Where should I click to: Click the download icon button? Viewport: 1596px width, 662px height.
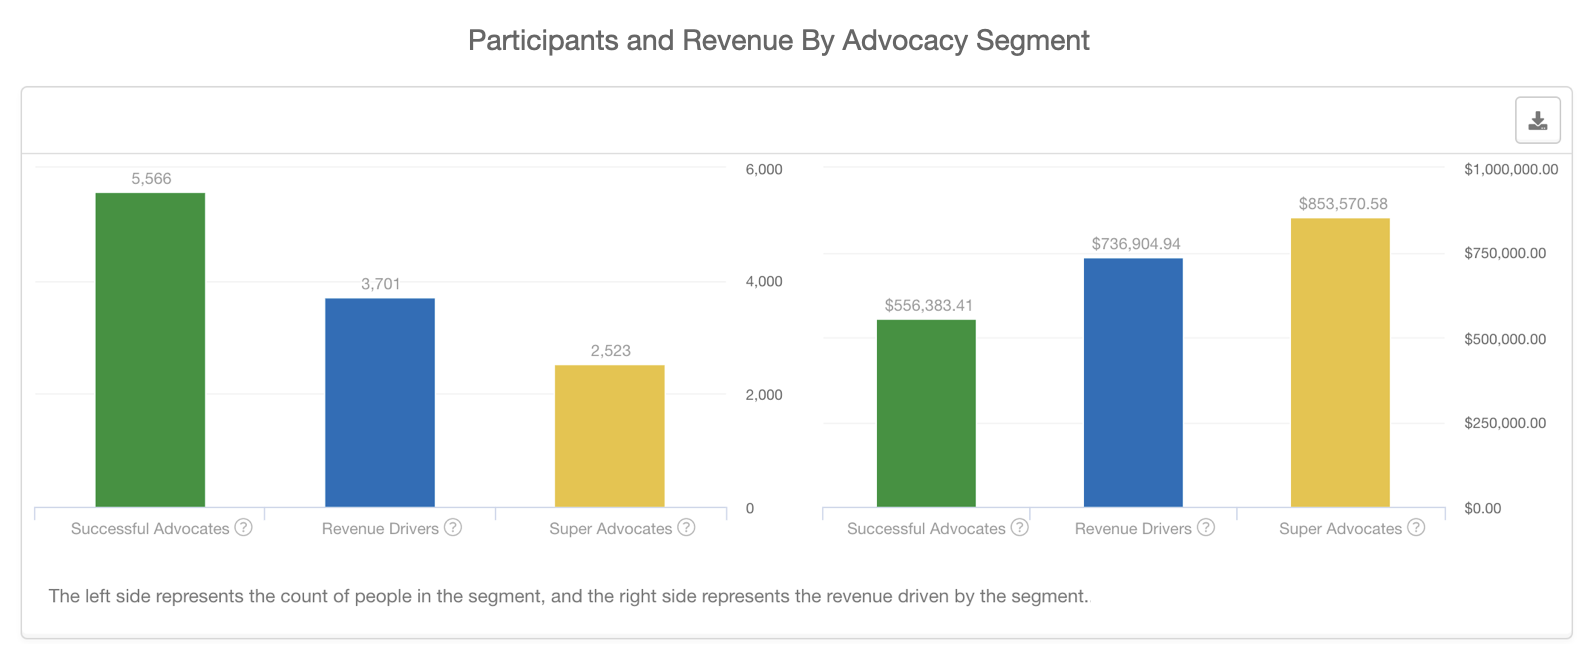[x=1537, y=121]
